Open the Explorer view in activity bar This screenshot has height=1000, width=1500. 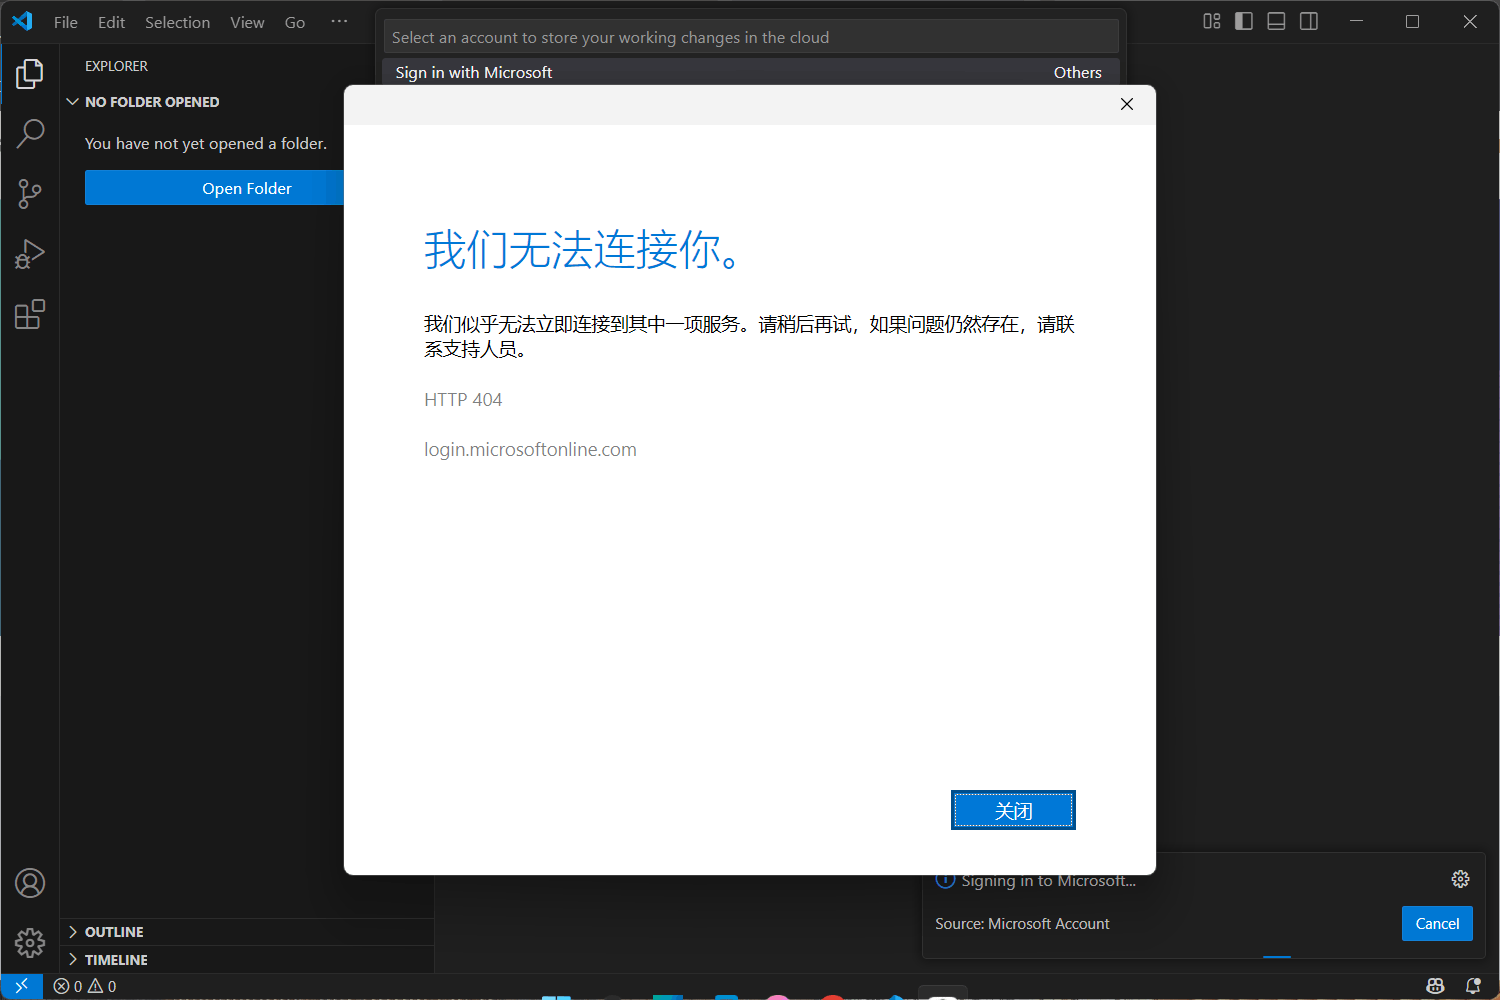(30, 73)
